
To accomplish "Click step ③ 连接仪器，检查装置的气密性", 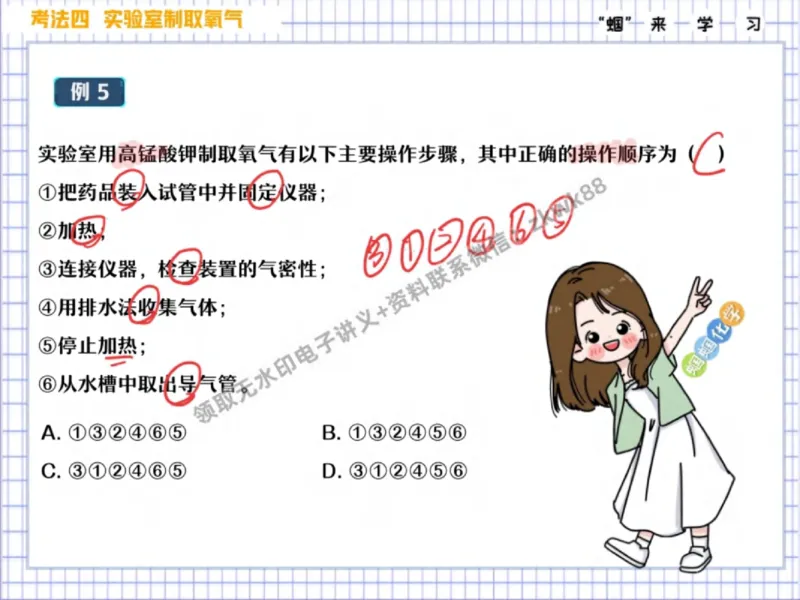I will tap(182, 269).
